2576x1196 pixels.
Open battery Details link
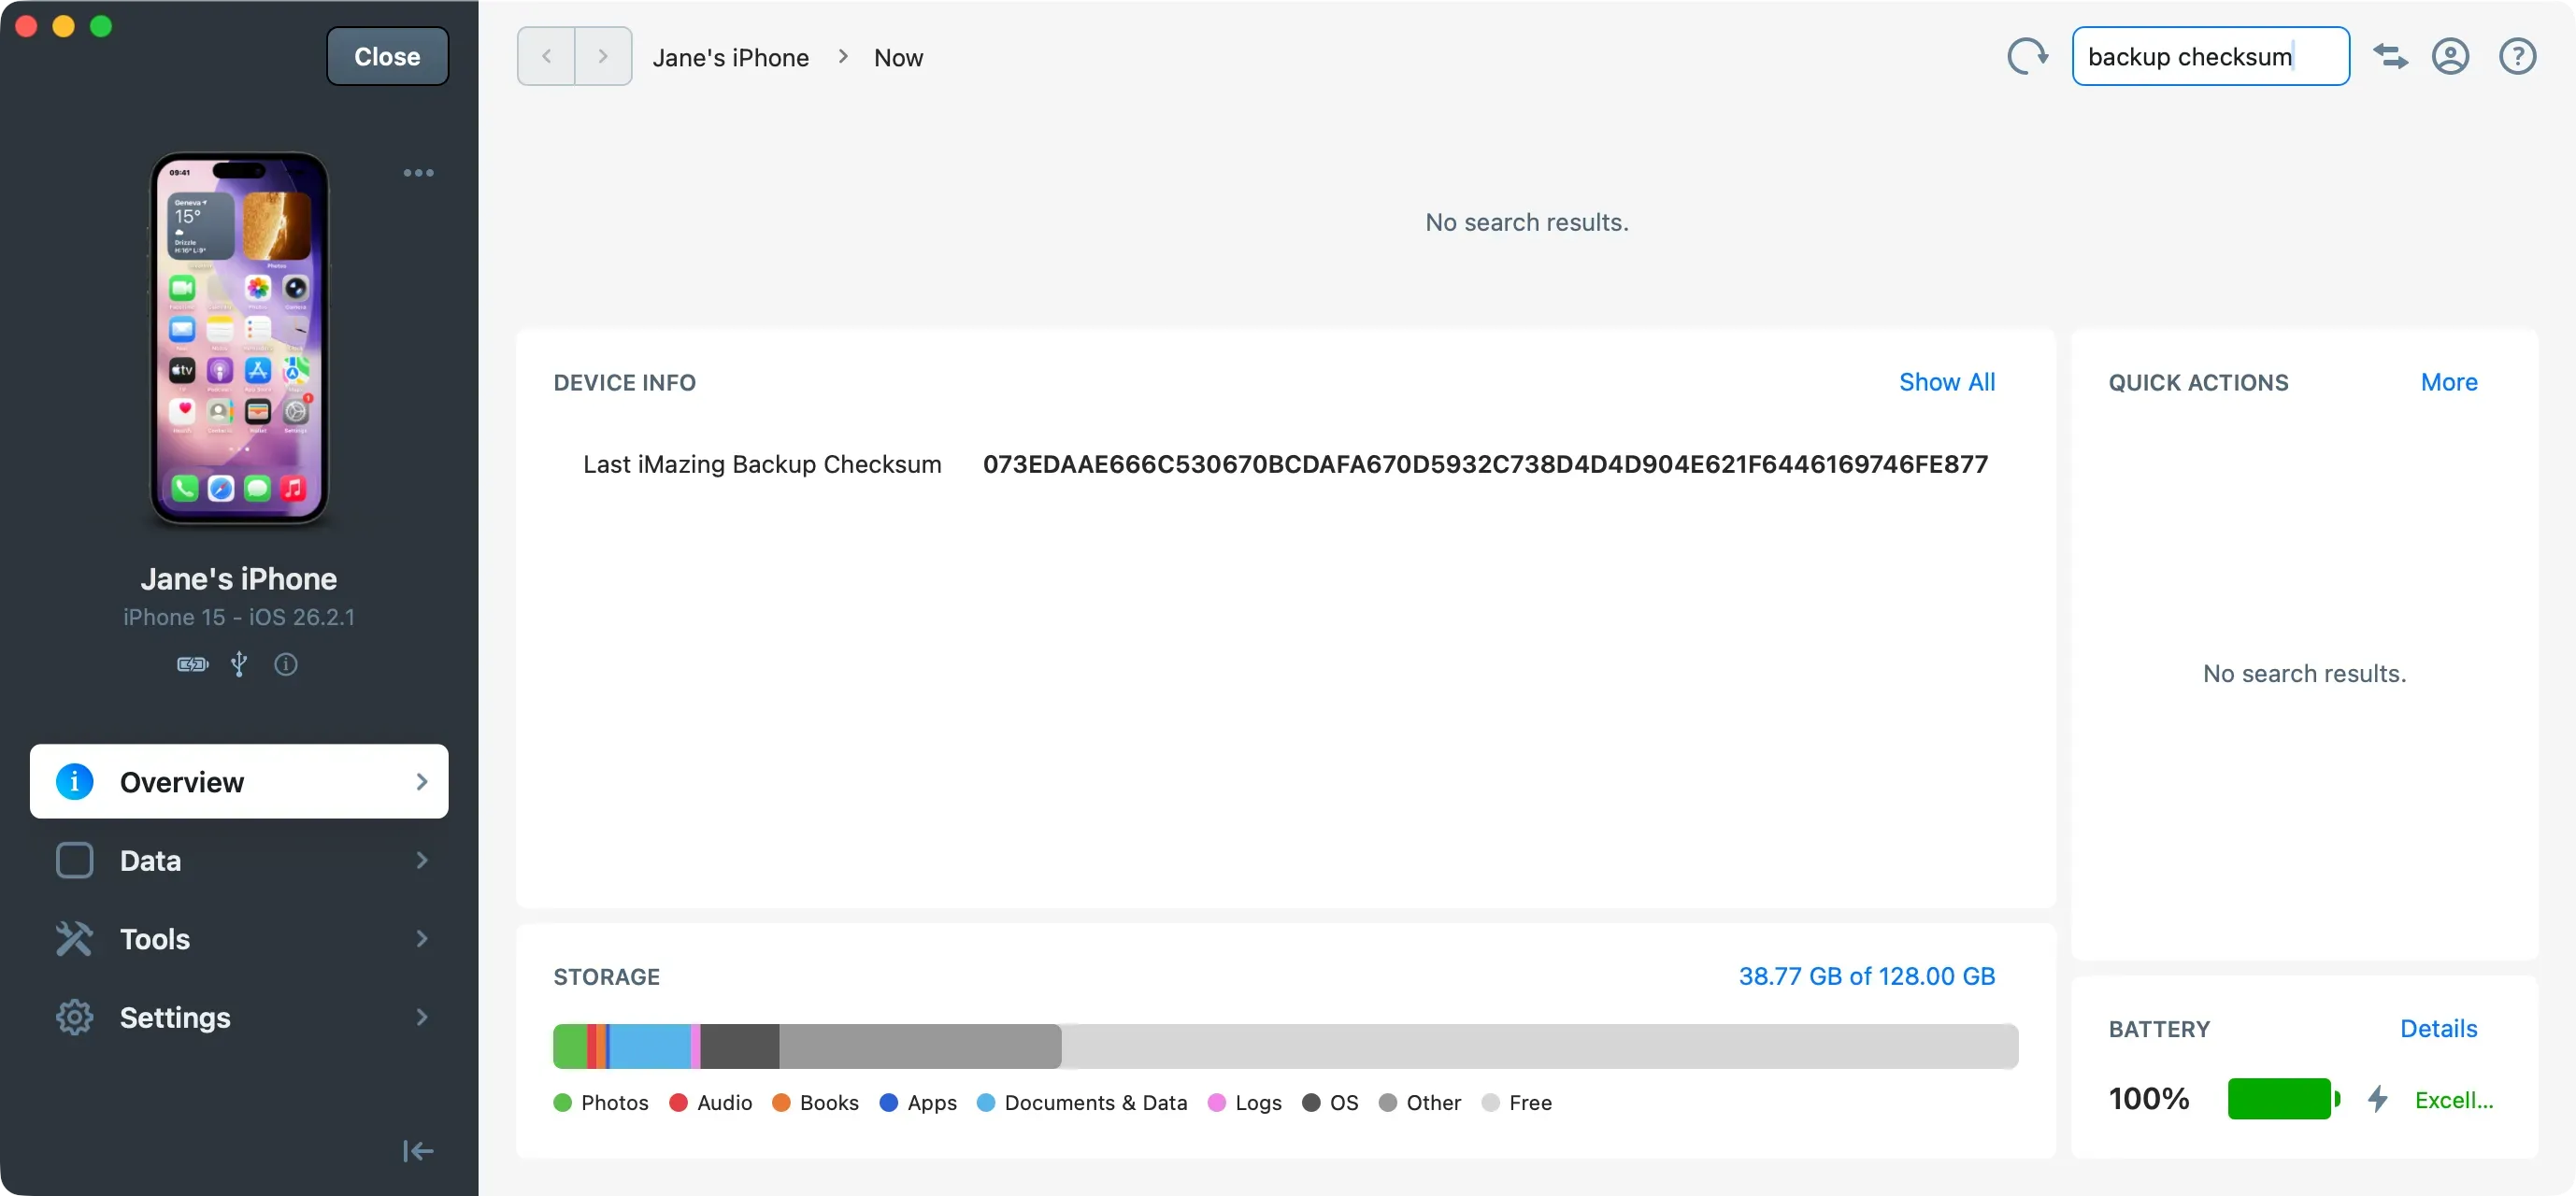click(x=2438, y=1029)
